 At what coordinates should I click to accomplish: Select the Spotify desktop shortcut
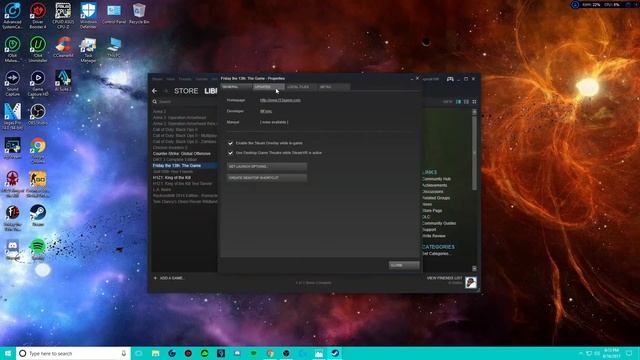coord(38,250)
